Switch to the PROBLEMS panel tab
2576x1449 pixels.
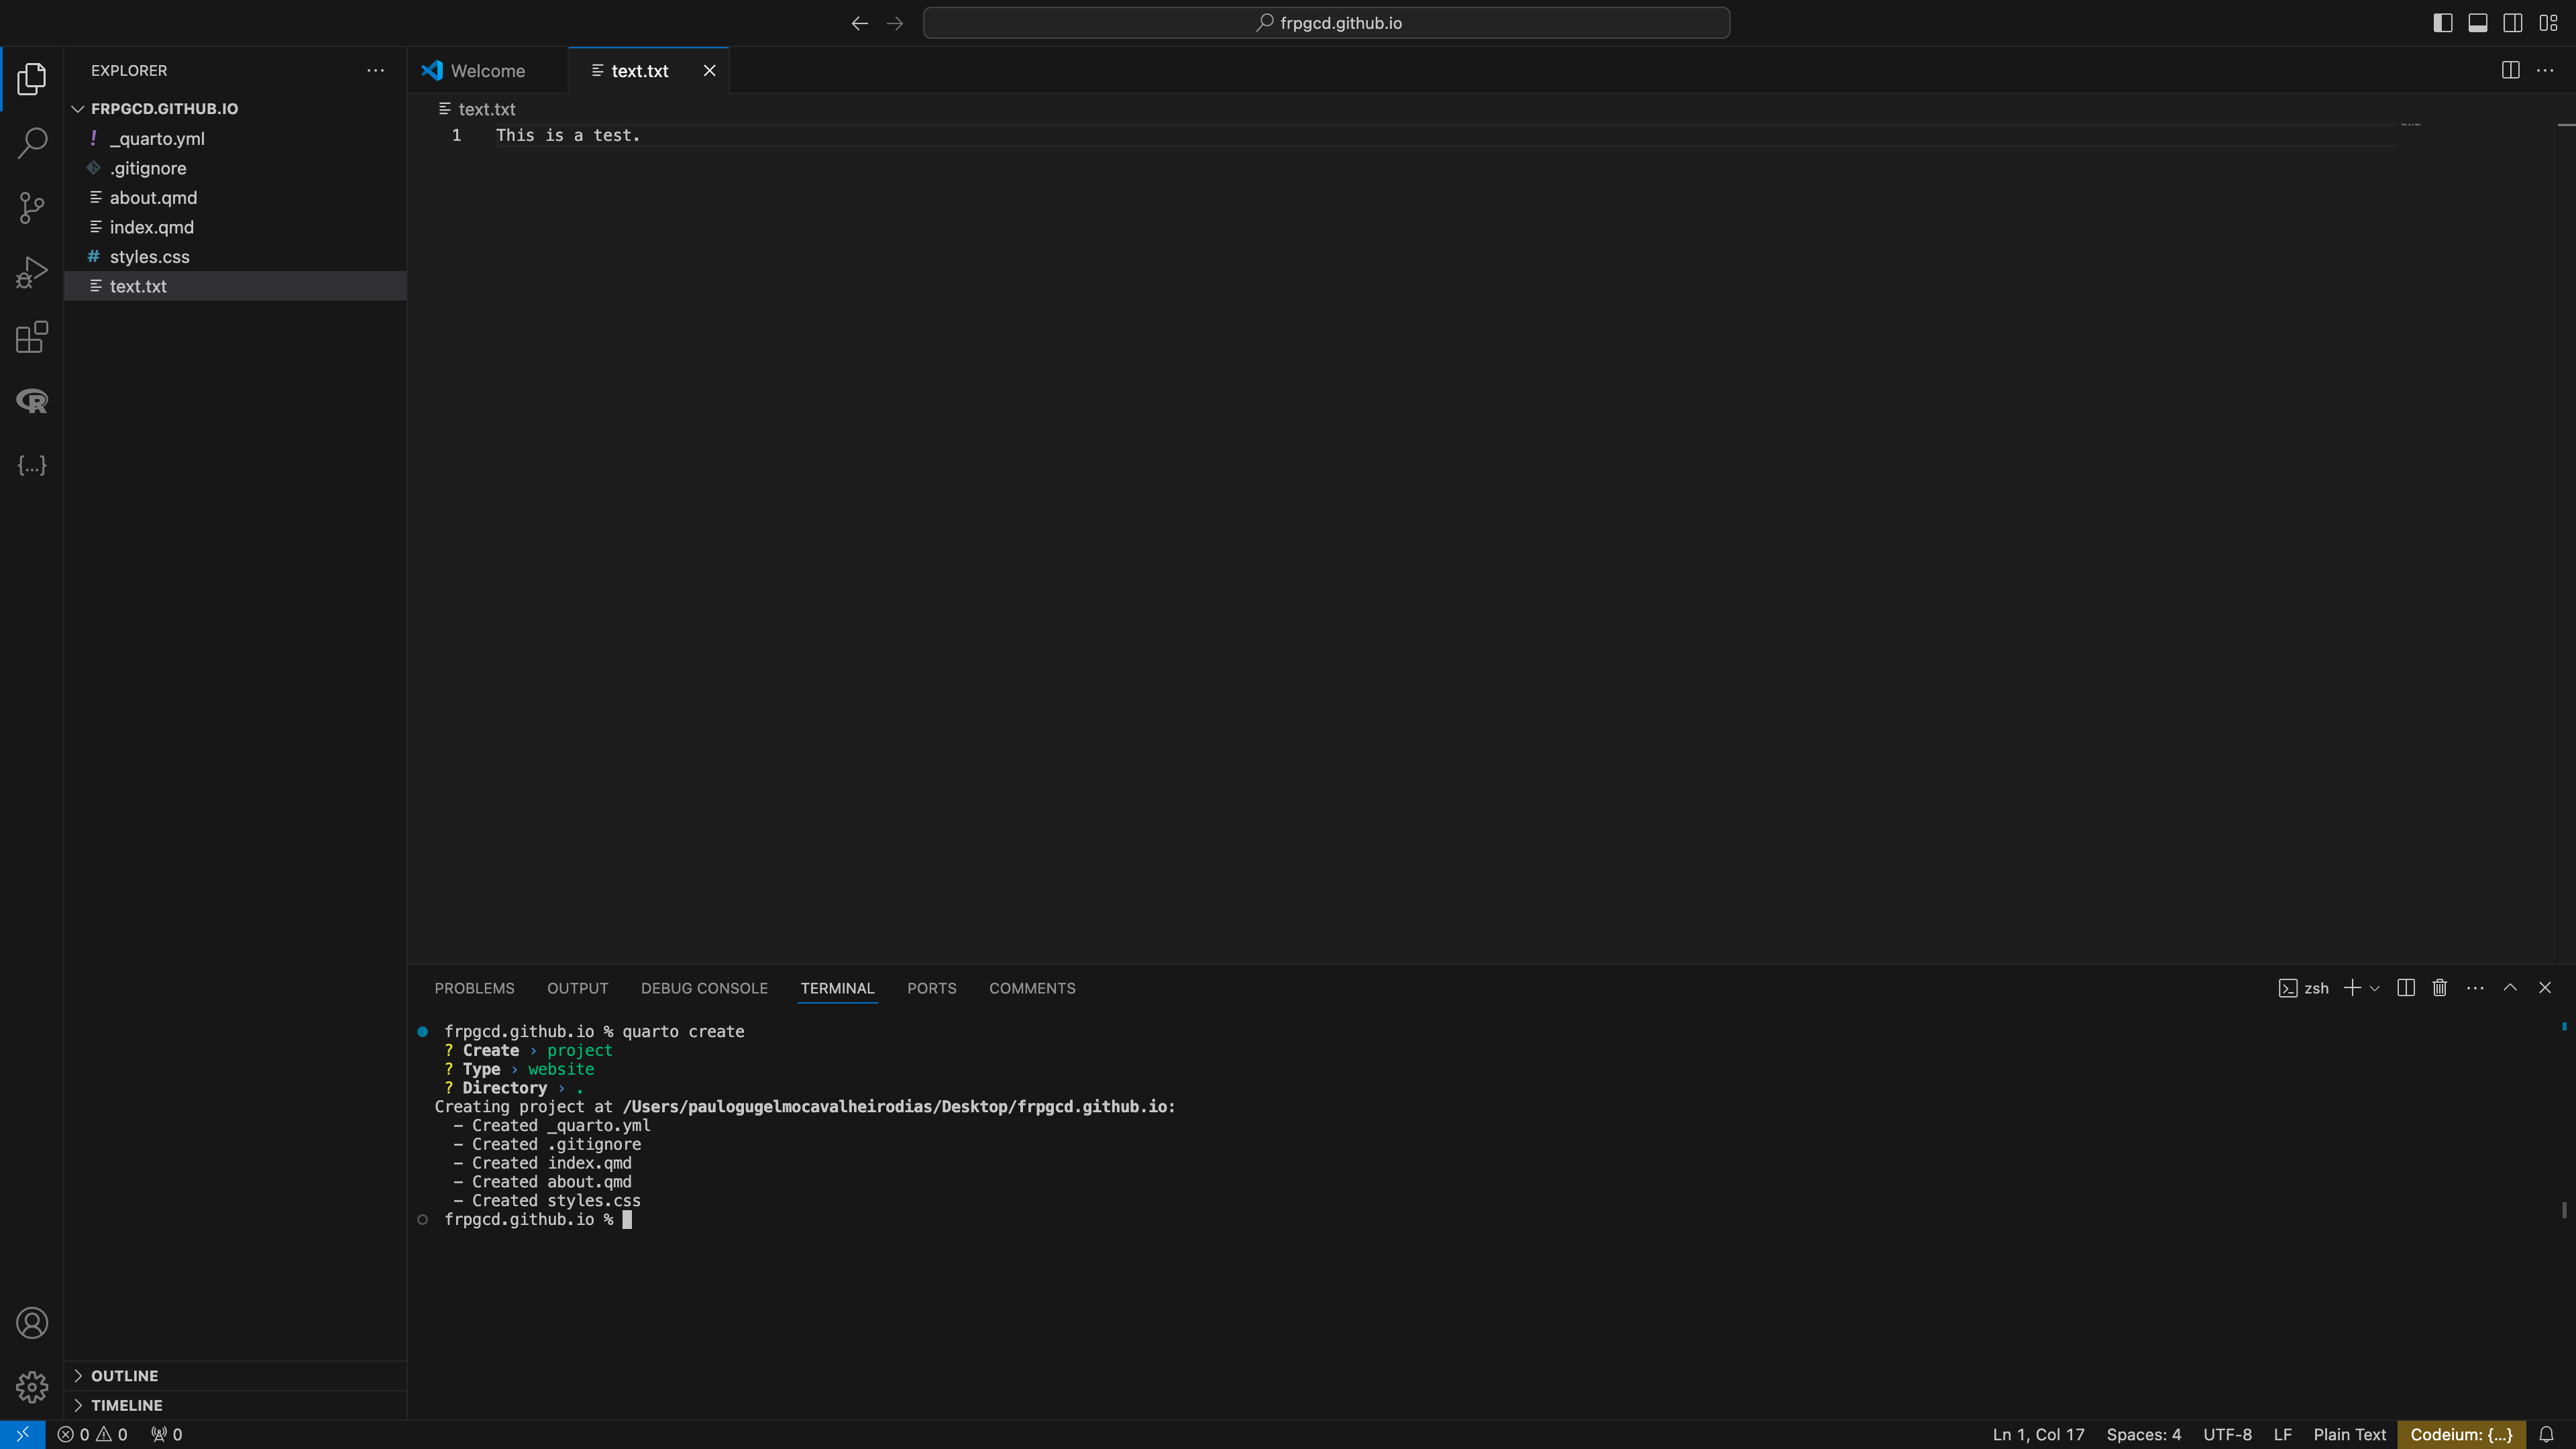[x=474, y=988]
